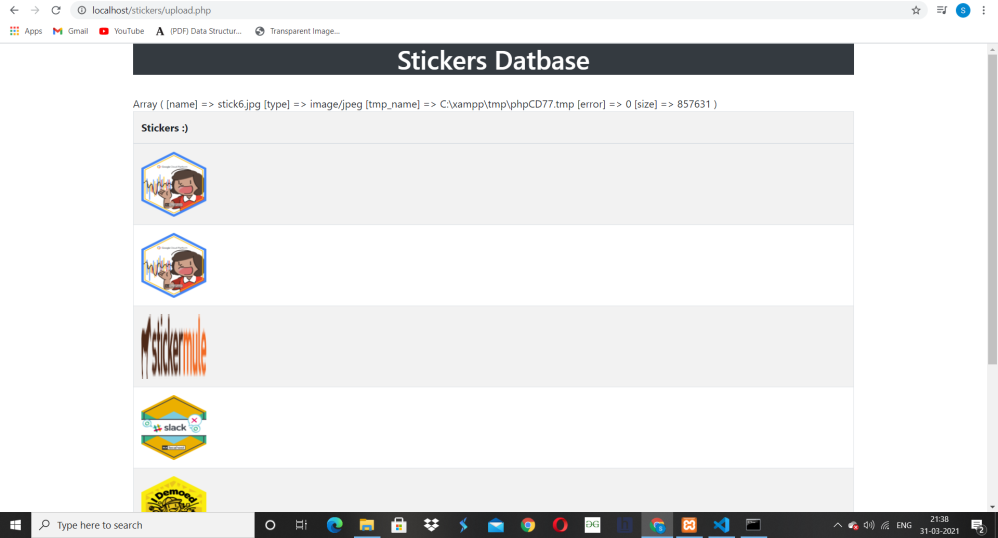Screen dimensions: 998x538
Task: Open the Wi-Fi network tray icon
Action: pos(885,525)
